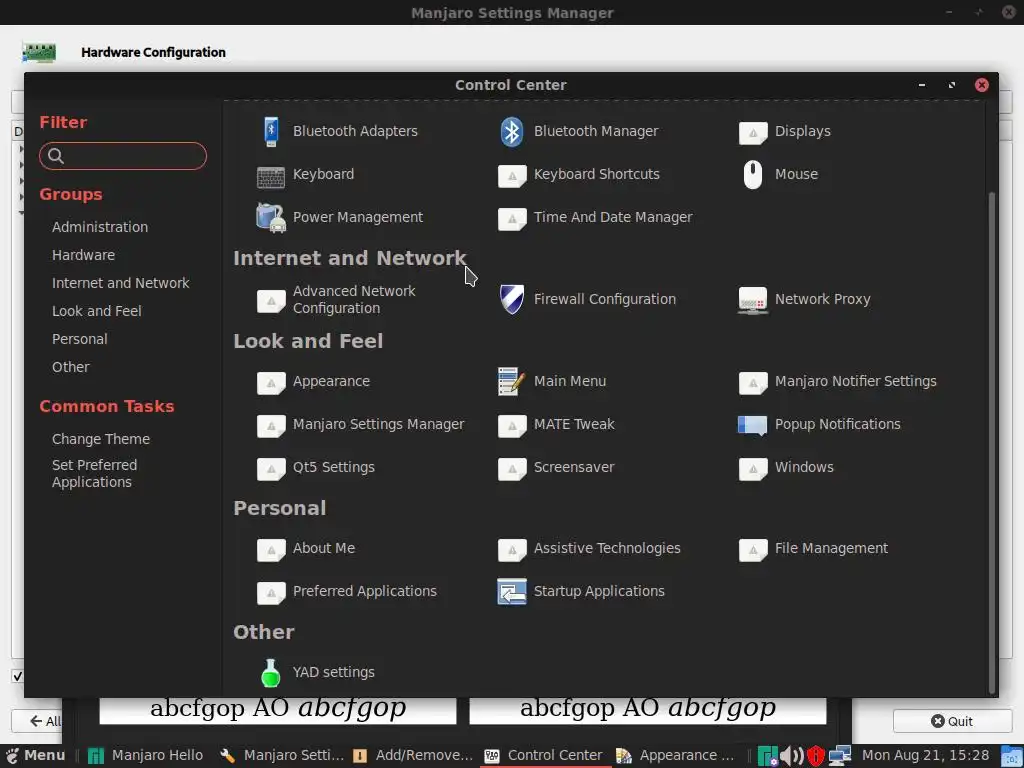Viewport: 1024px width, 768px height.
Task: Click the Control Center vertical scrollbar
Action: pyautogui.click(x=992, y=442)
